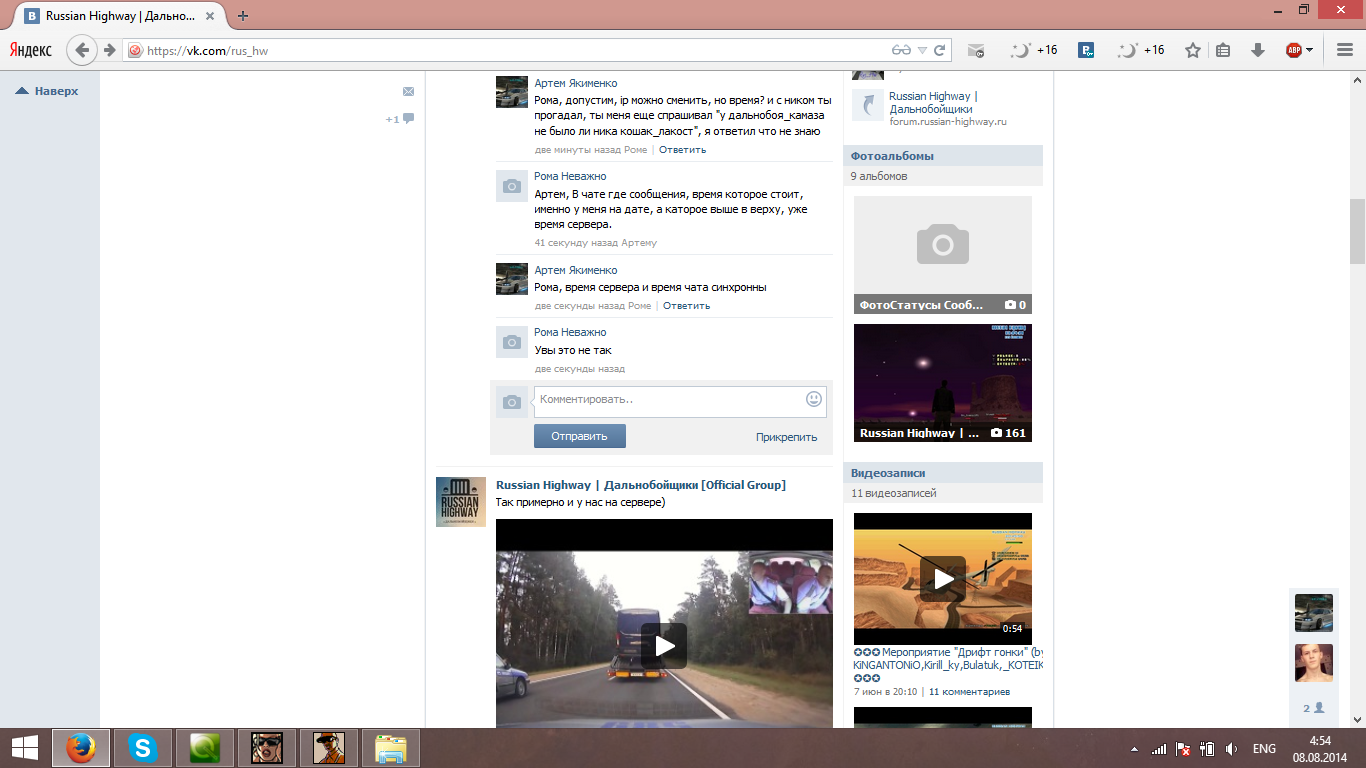1366x768 pixels.
Task: Open the second GTA character taskbar icon
Action: click(329, 748)
